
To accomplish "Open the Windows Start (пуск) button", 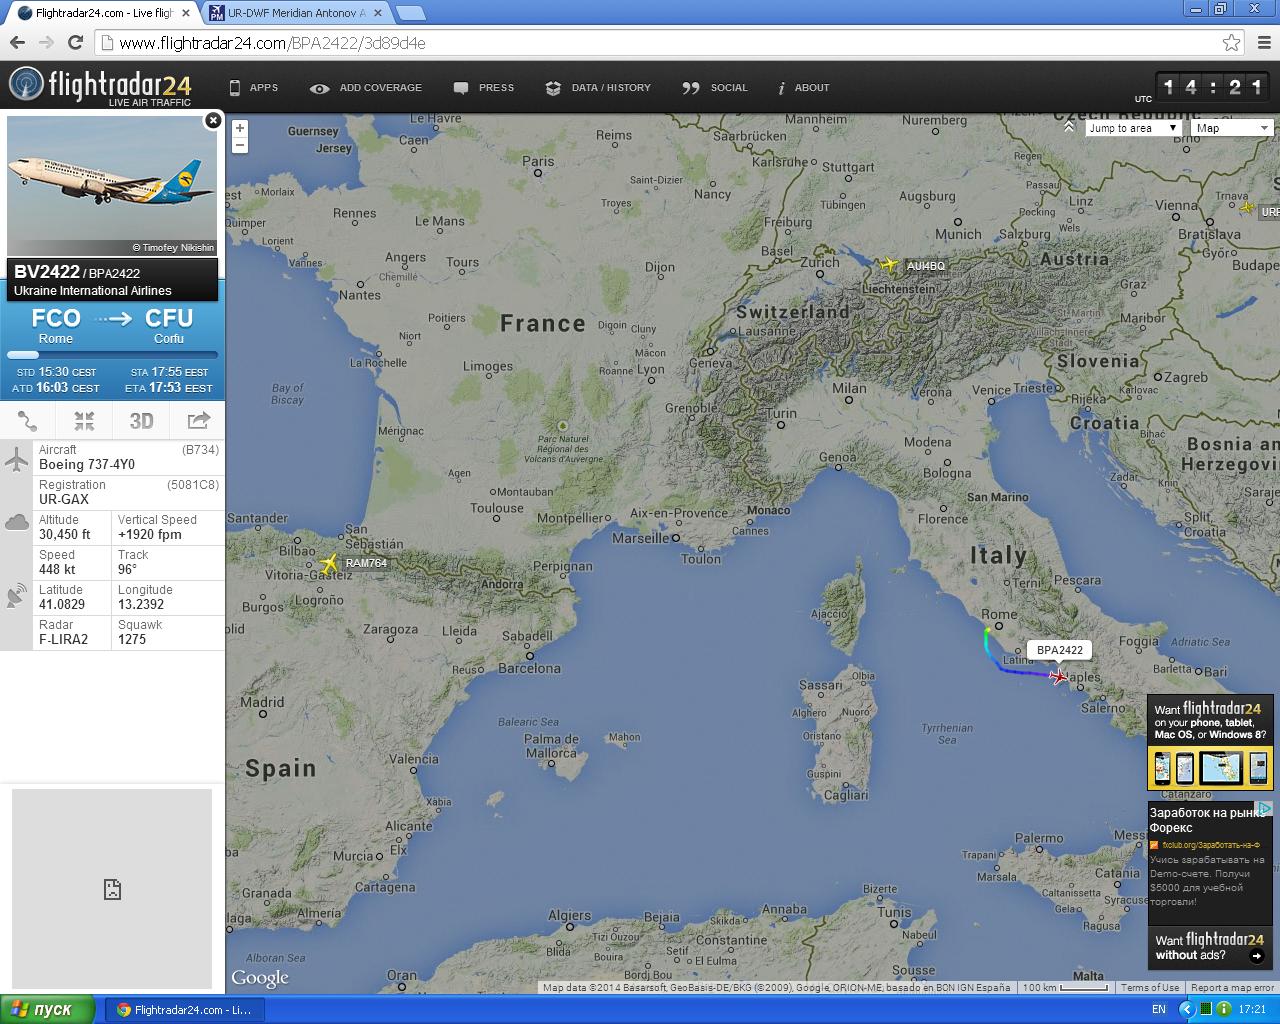I will 48,1009.
